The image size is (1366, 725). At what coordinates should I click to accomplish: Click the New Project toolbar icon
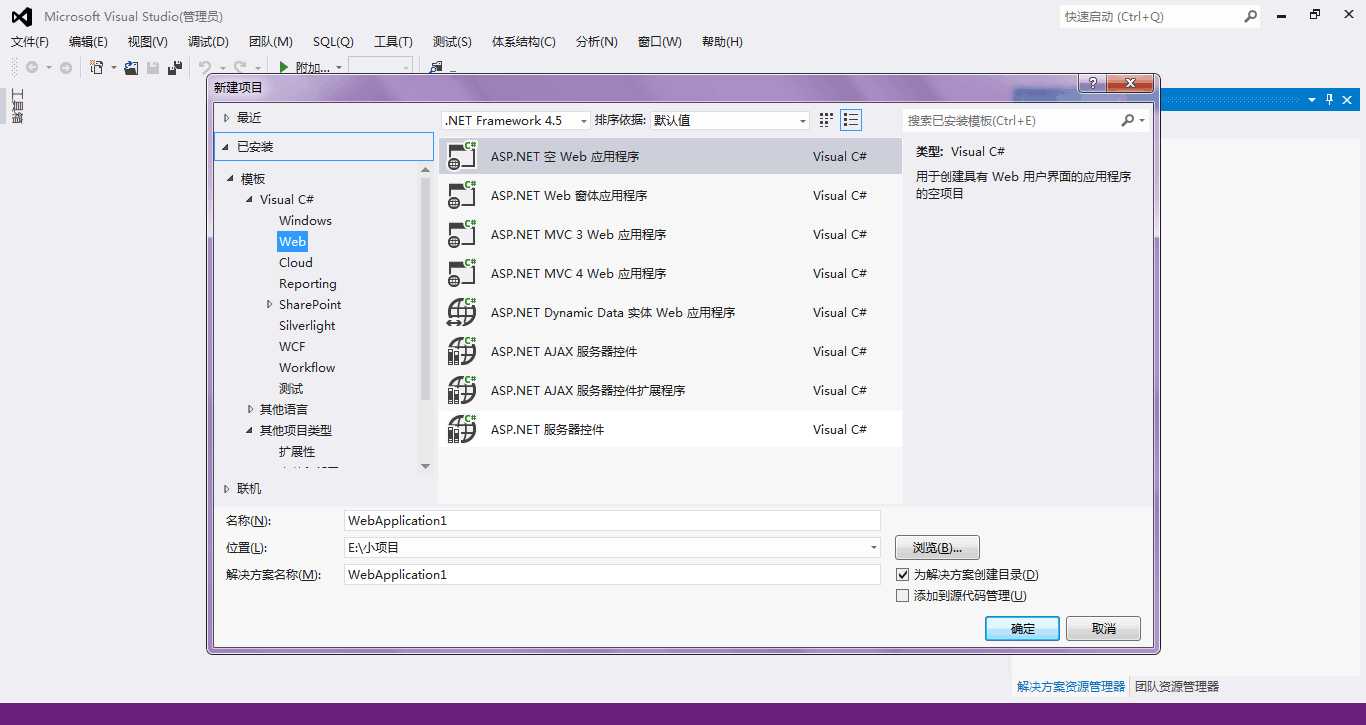97,67
